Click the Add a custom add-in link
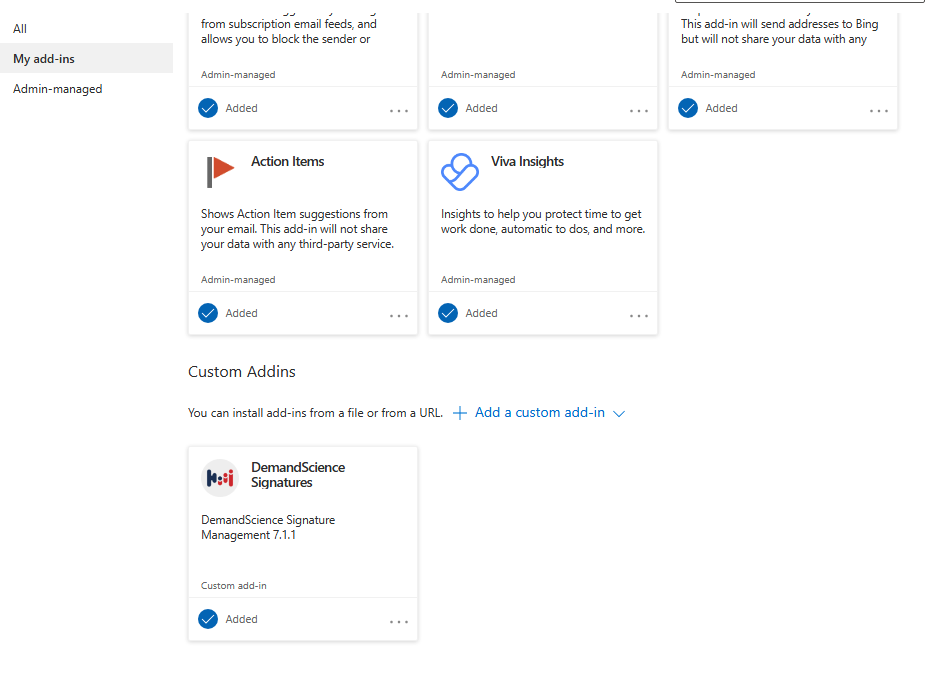Screen dimensions: 928x676 coord(540,413)
